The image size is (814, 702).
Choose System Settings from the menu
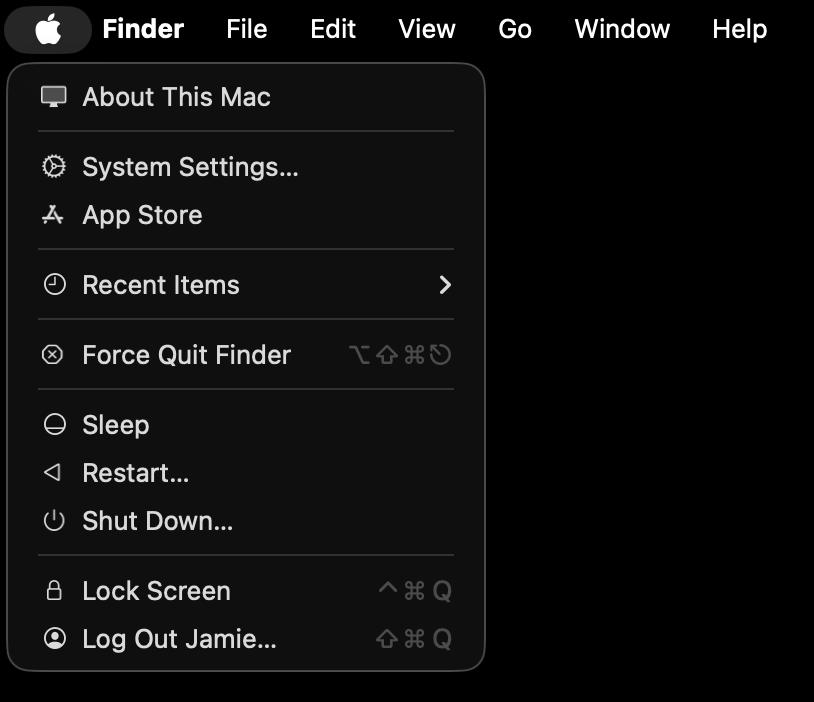(x=192, y=167)
